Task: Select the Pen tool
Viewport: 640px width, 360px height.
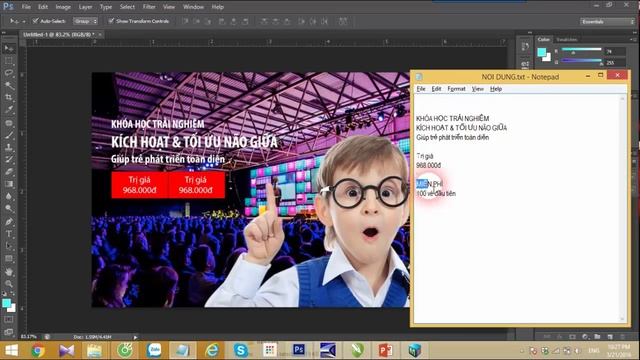Action: coord(9,222)
